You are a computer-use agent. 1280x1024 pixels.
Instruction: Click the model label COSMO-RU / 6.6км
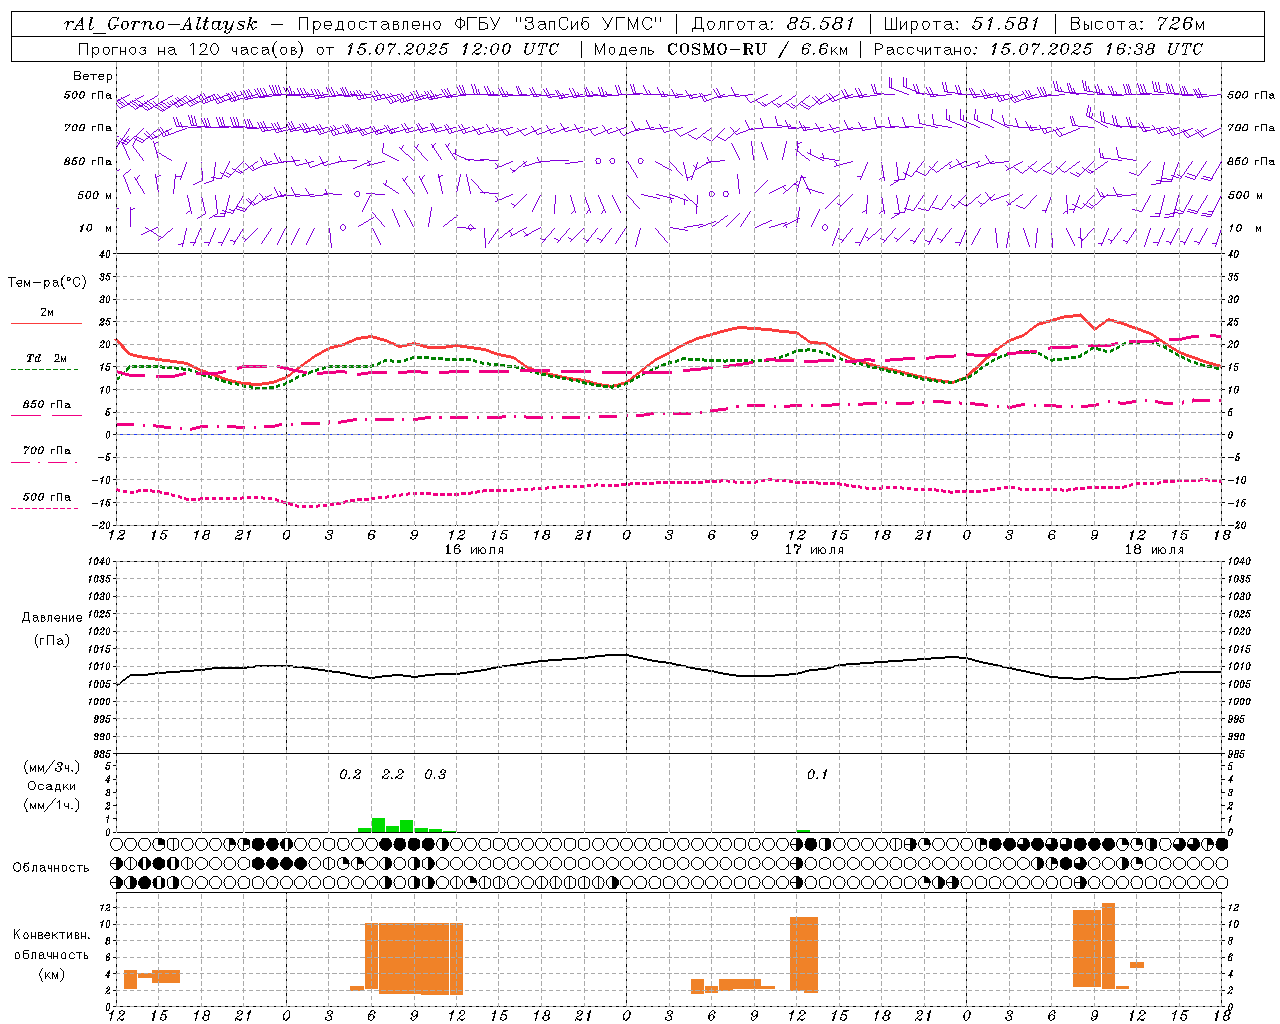[757, 48]
